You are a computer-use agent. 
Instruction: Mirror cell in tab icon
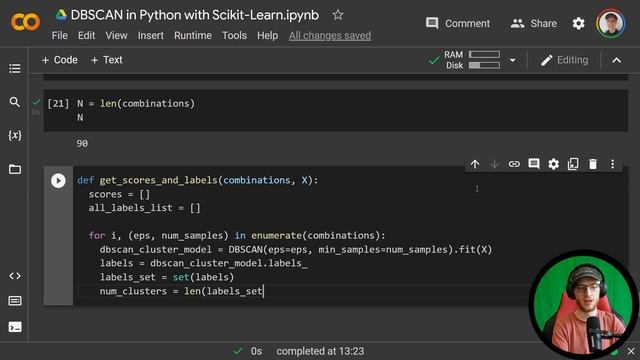pyautogui.click(x=573, y=164)
